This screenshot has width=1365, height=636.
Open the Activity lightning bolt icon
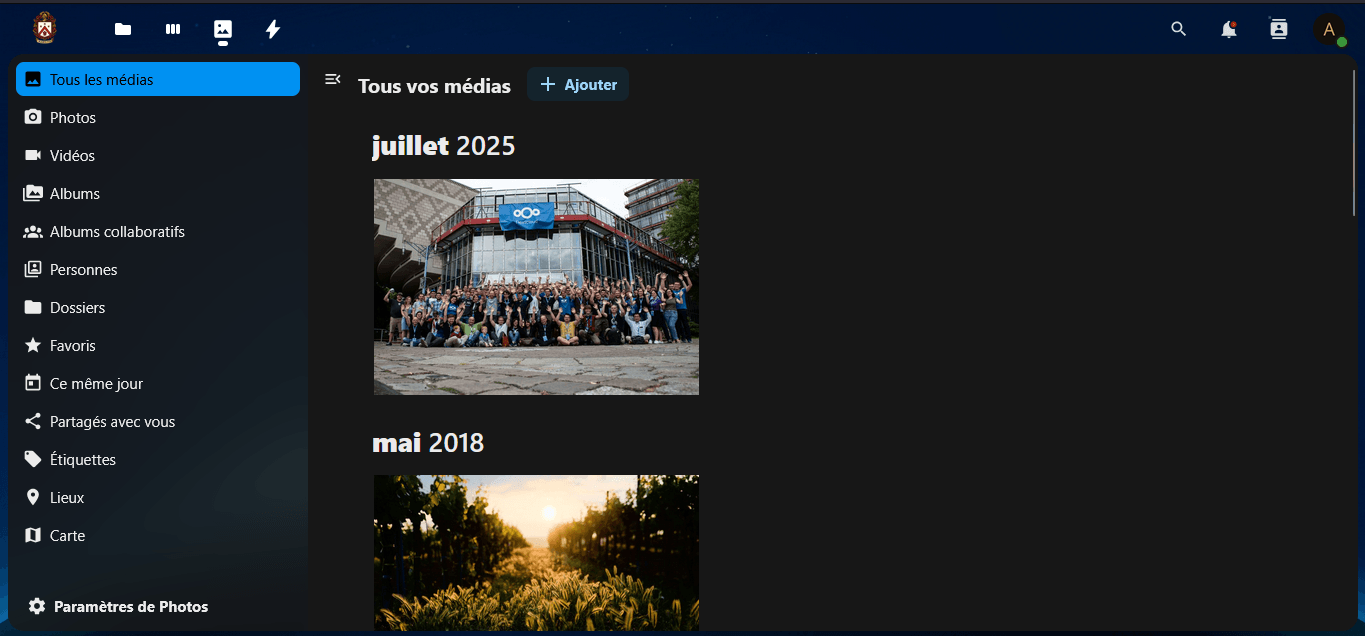point(273,29)
